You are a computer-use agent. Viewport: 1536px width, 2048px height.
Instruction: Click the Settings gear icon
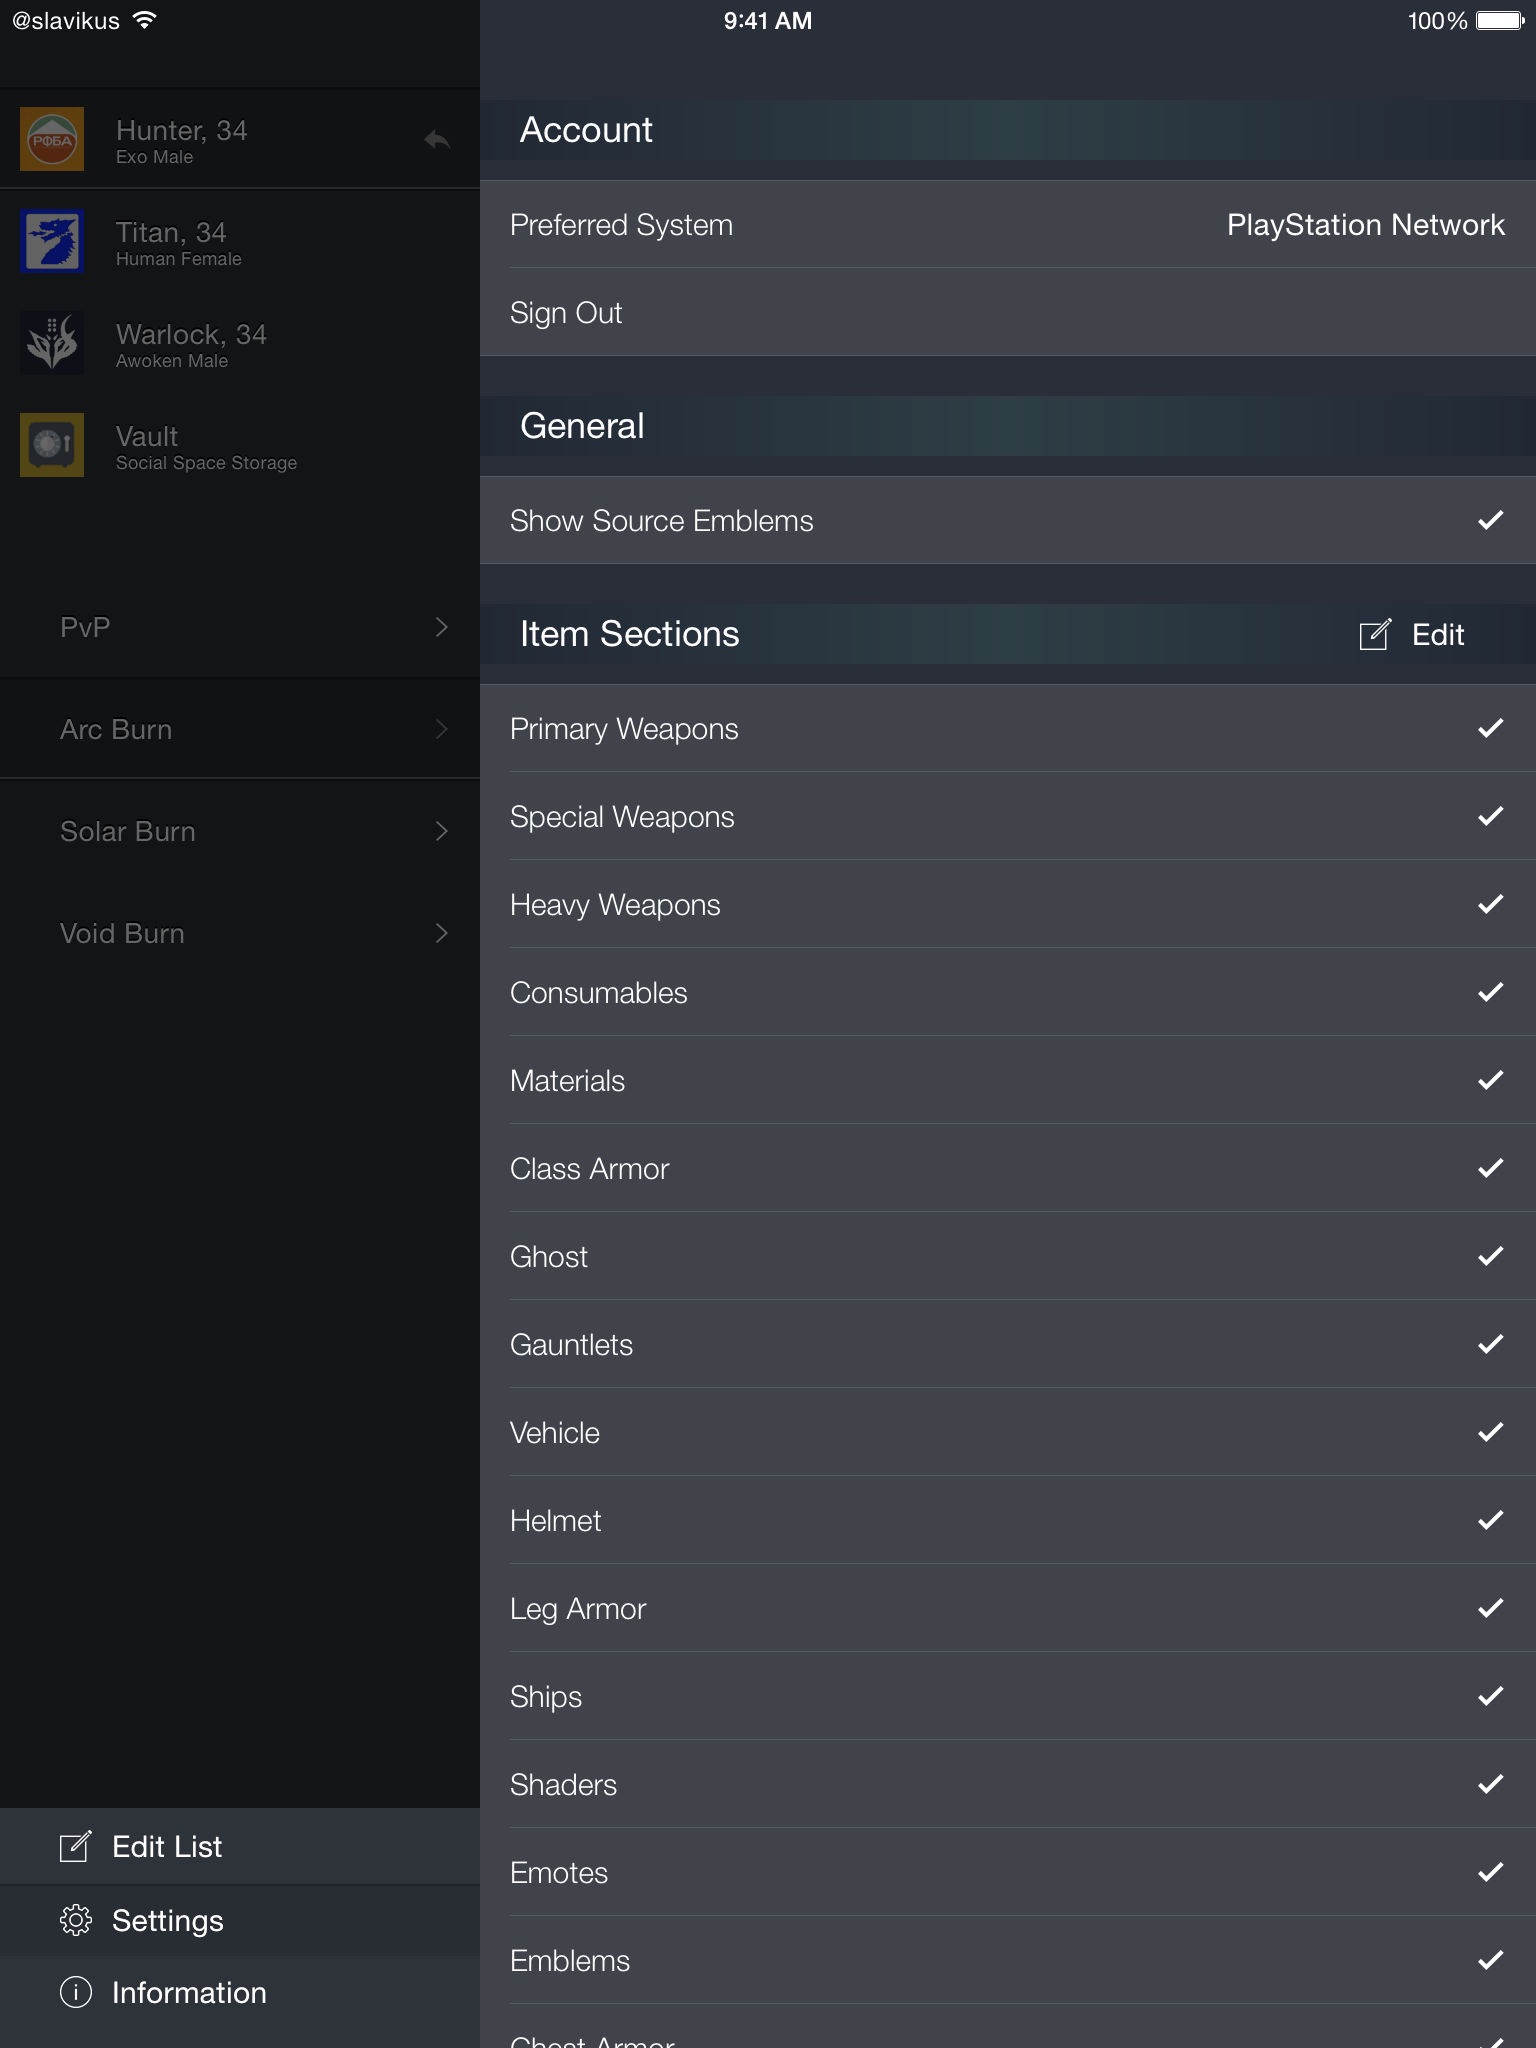(x=76, y=1920)
